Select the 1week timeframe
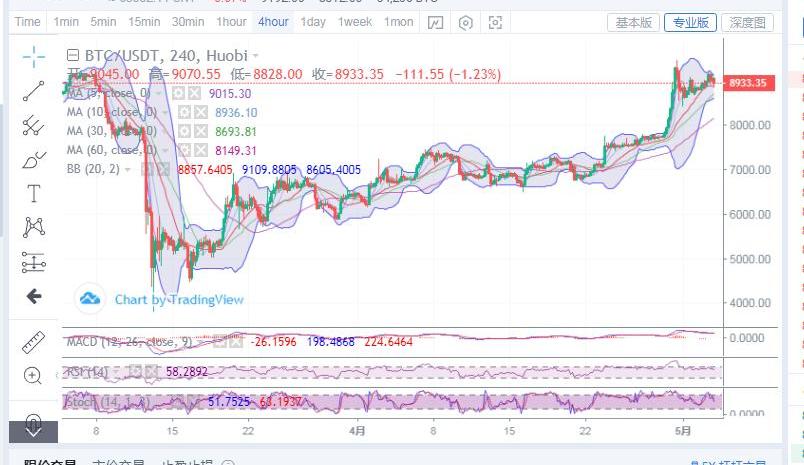 355,22
